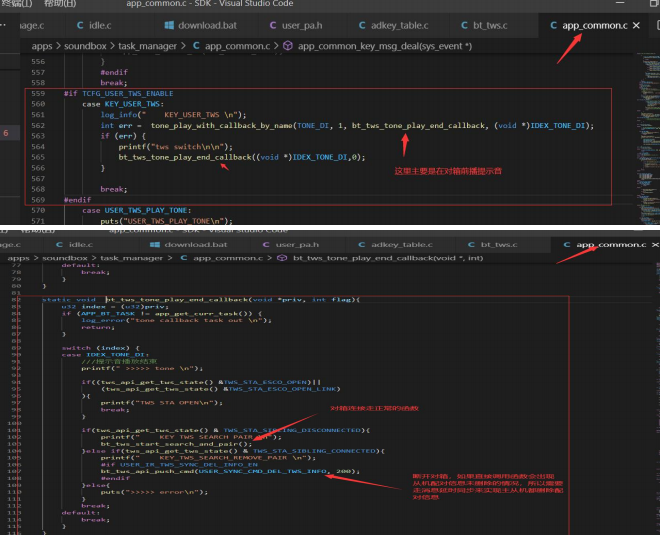The width and height of the screenshot is (660, 535).
Task: Open user_pa.h tab in bottom window
Action: coord(290,245)
